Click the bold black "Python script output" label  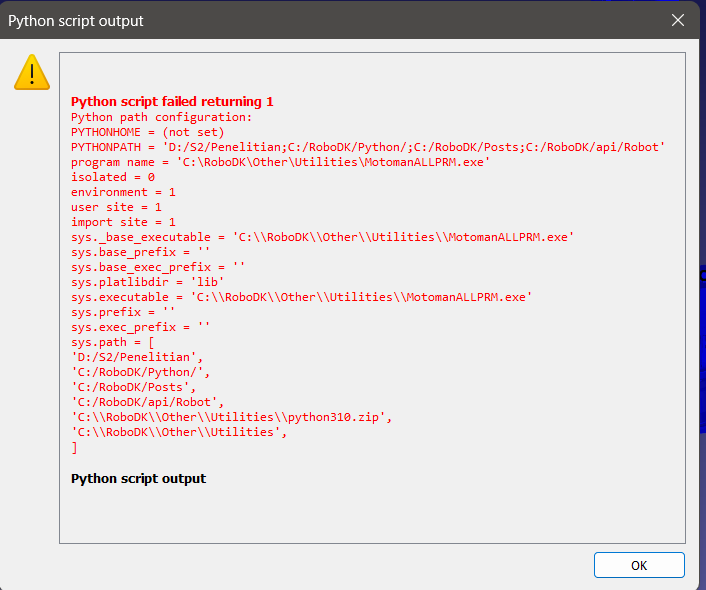tap(138, 479)
